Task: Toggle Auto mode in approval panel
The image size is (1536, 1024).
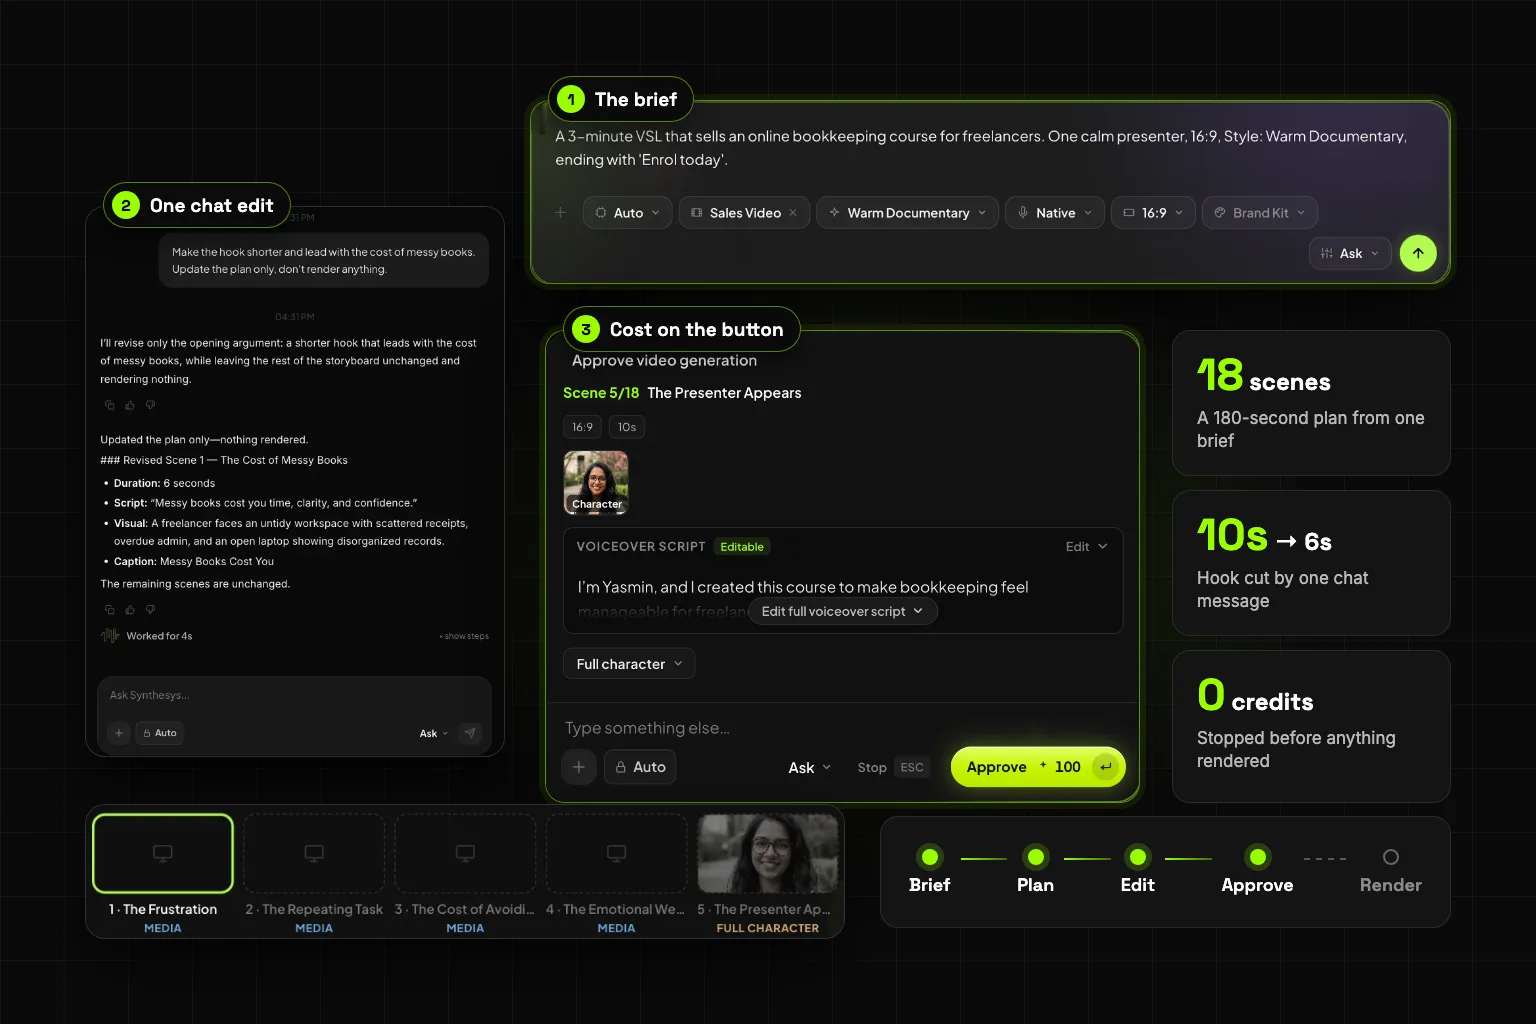Action: point(640,767)
